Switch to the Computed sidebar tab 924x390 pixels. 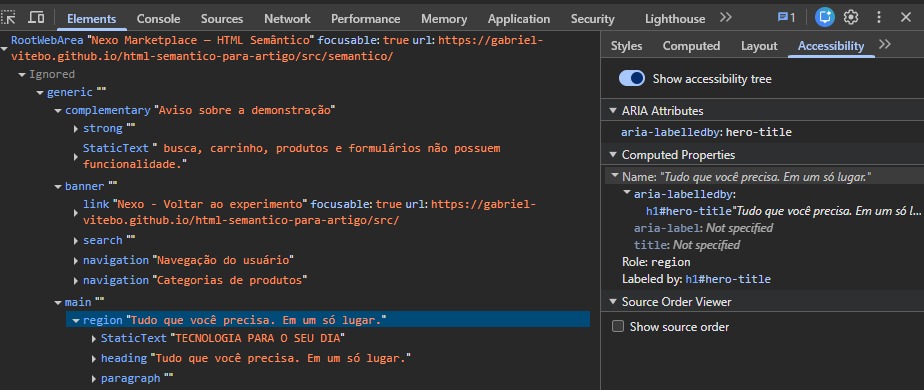pyautogui.click(x=691, y=45)
